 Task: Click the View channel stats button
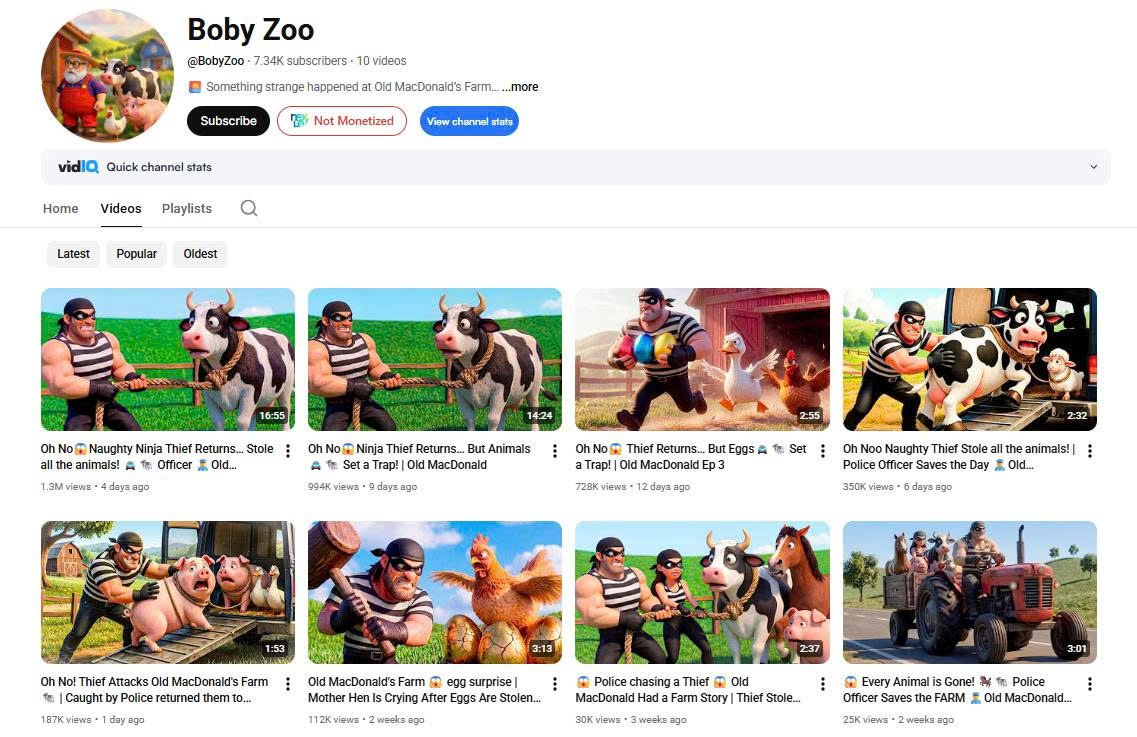click(469, 121)
